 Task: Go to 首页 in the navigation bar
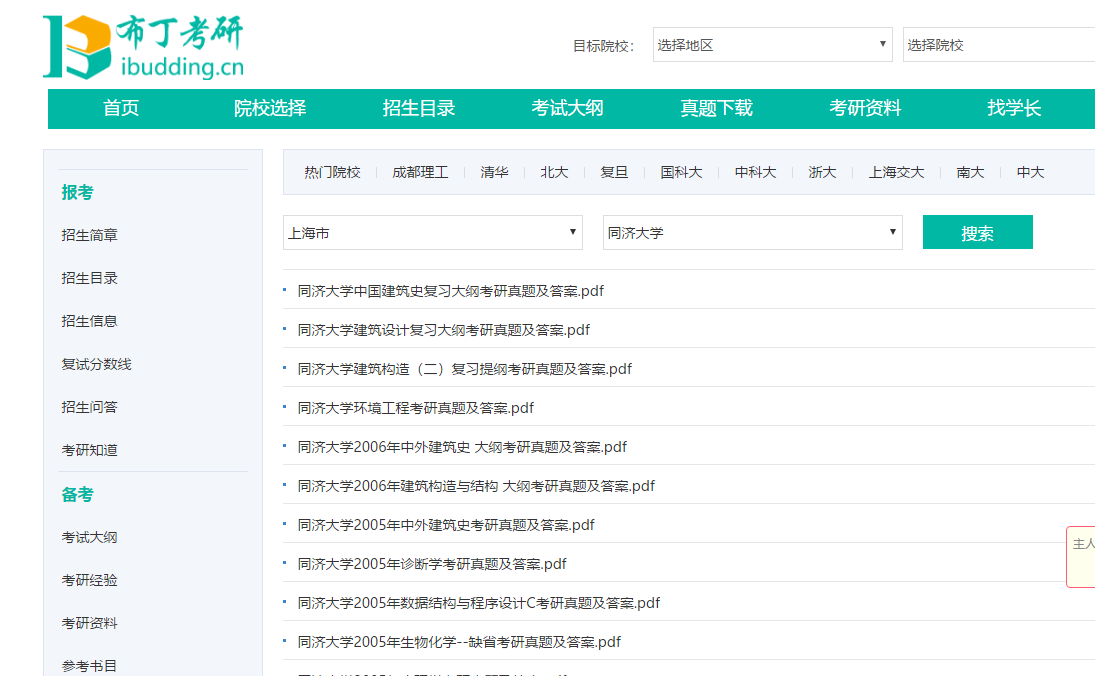(x=121, y=108)
